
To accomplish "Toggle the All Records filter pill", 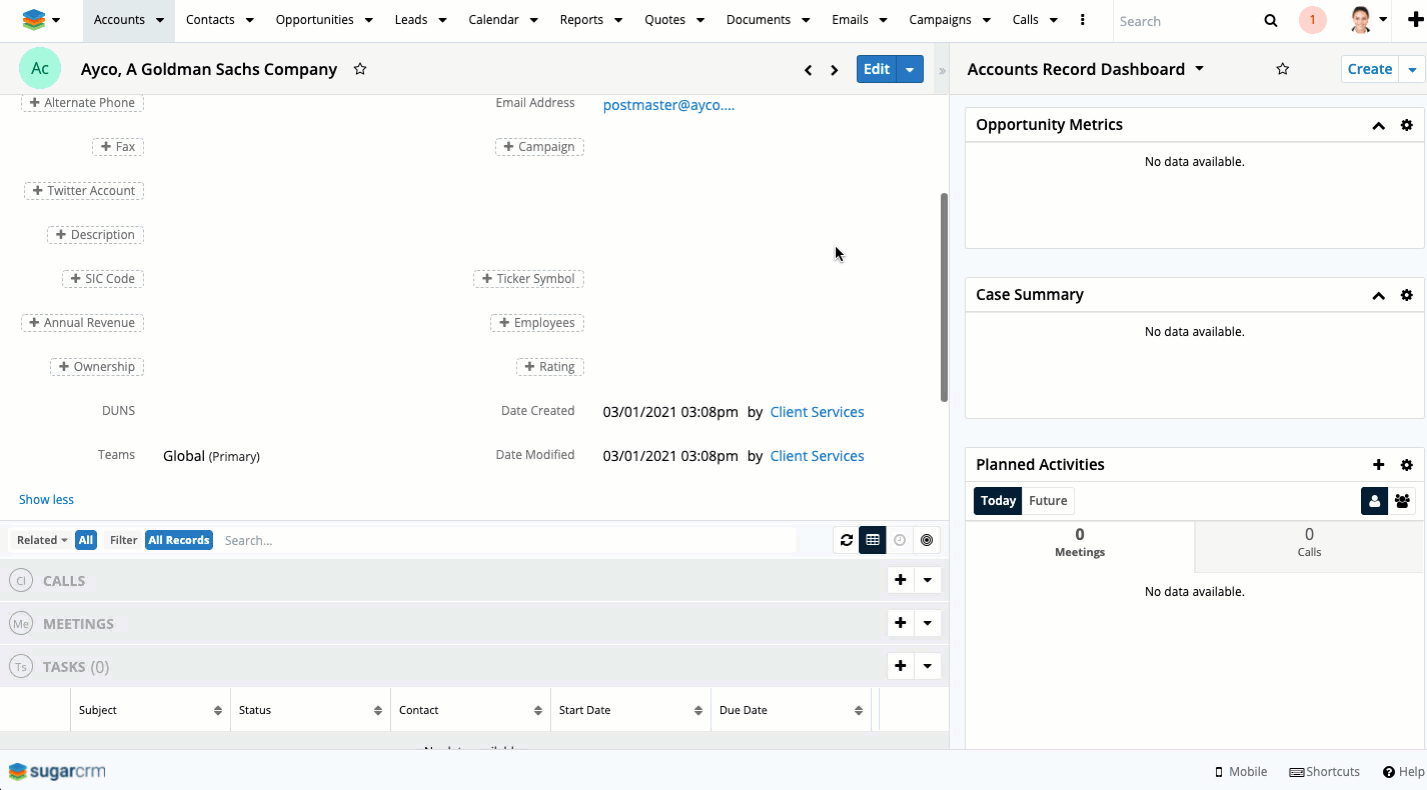I will pos(179,540).
